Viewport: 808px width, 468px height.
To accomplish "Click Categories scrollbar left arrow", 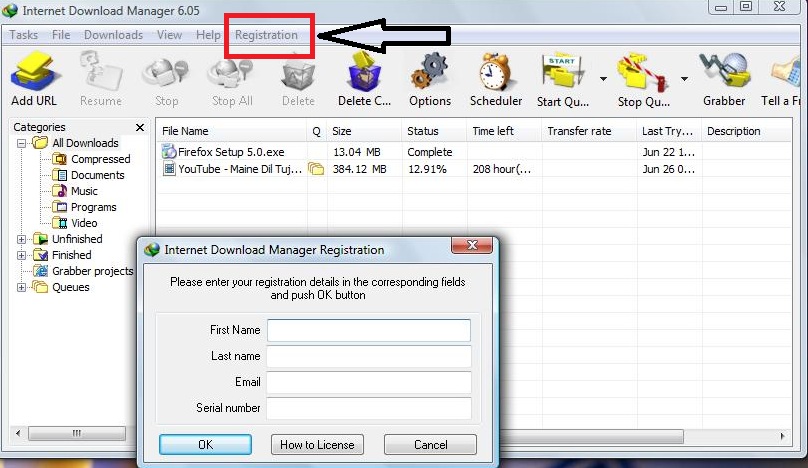I will tap(18, 433).
